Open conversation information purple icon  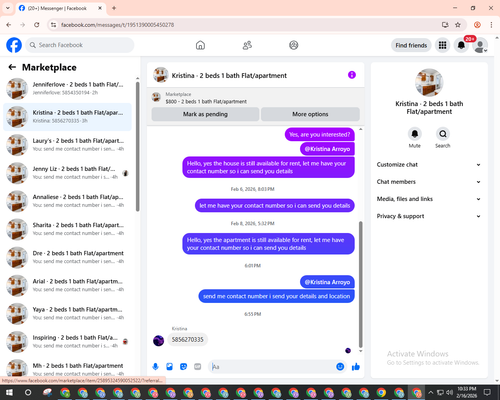(x=352, y=75)
